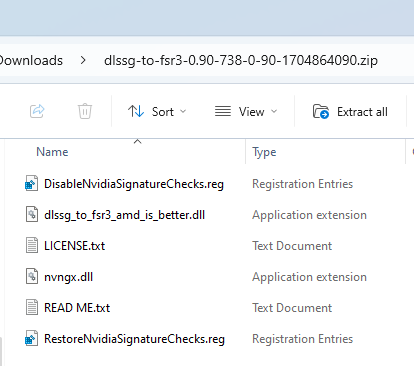Screen dimensions: 414x366
Task: Select nvngx.dll file name
Action: coord(68,277)
